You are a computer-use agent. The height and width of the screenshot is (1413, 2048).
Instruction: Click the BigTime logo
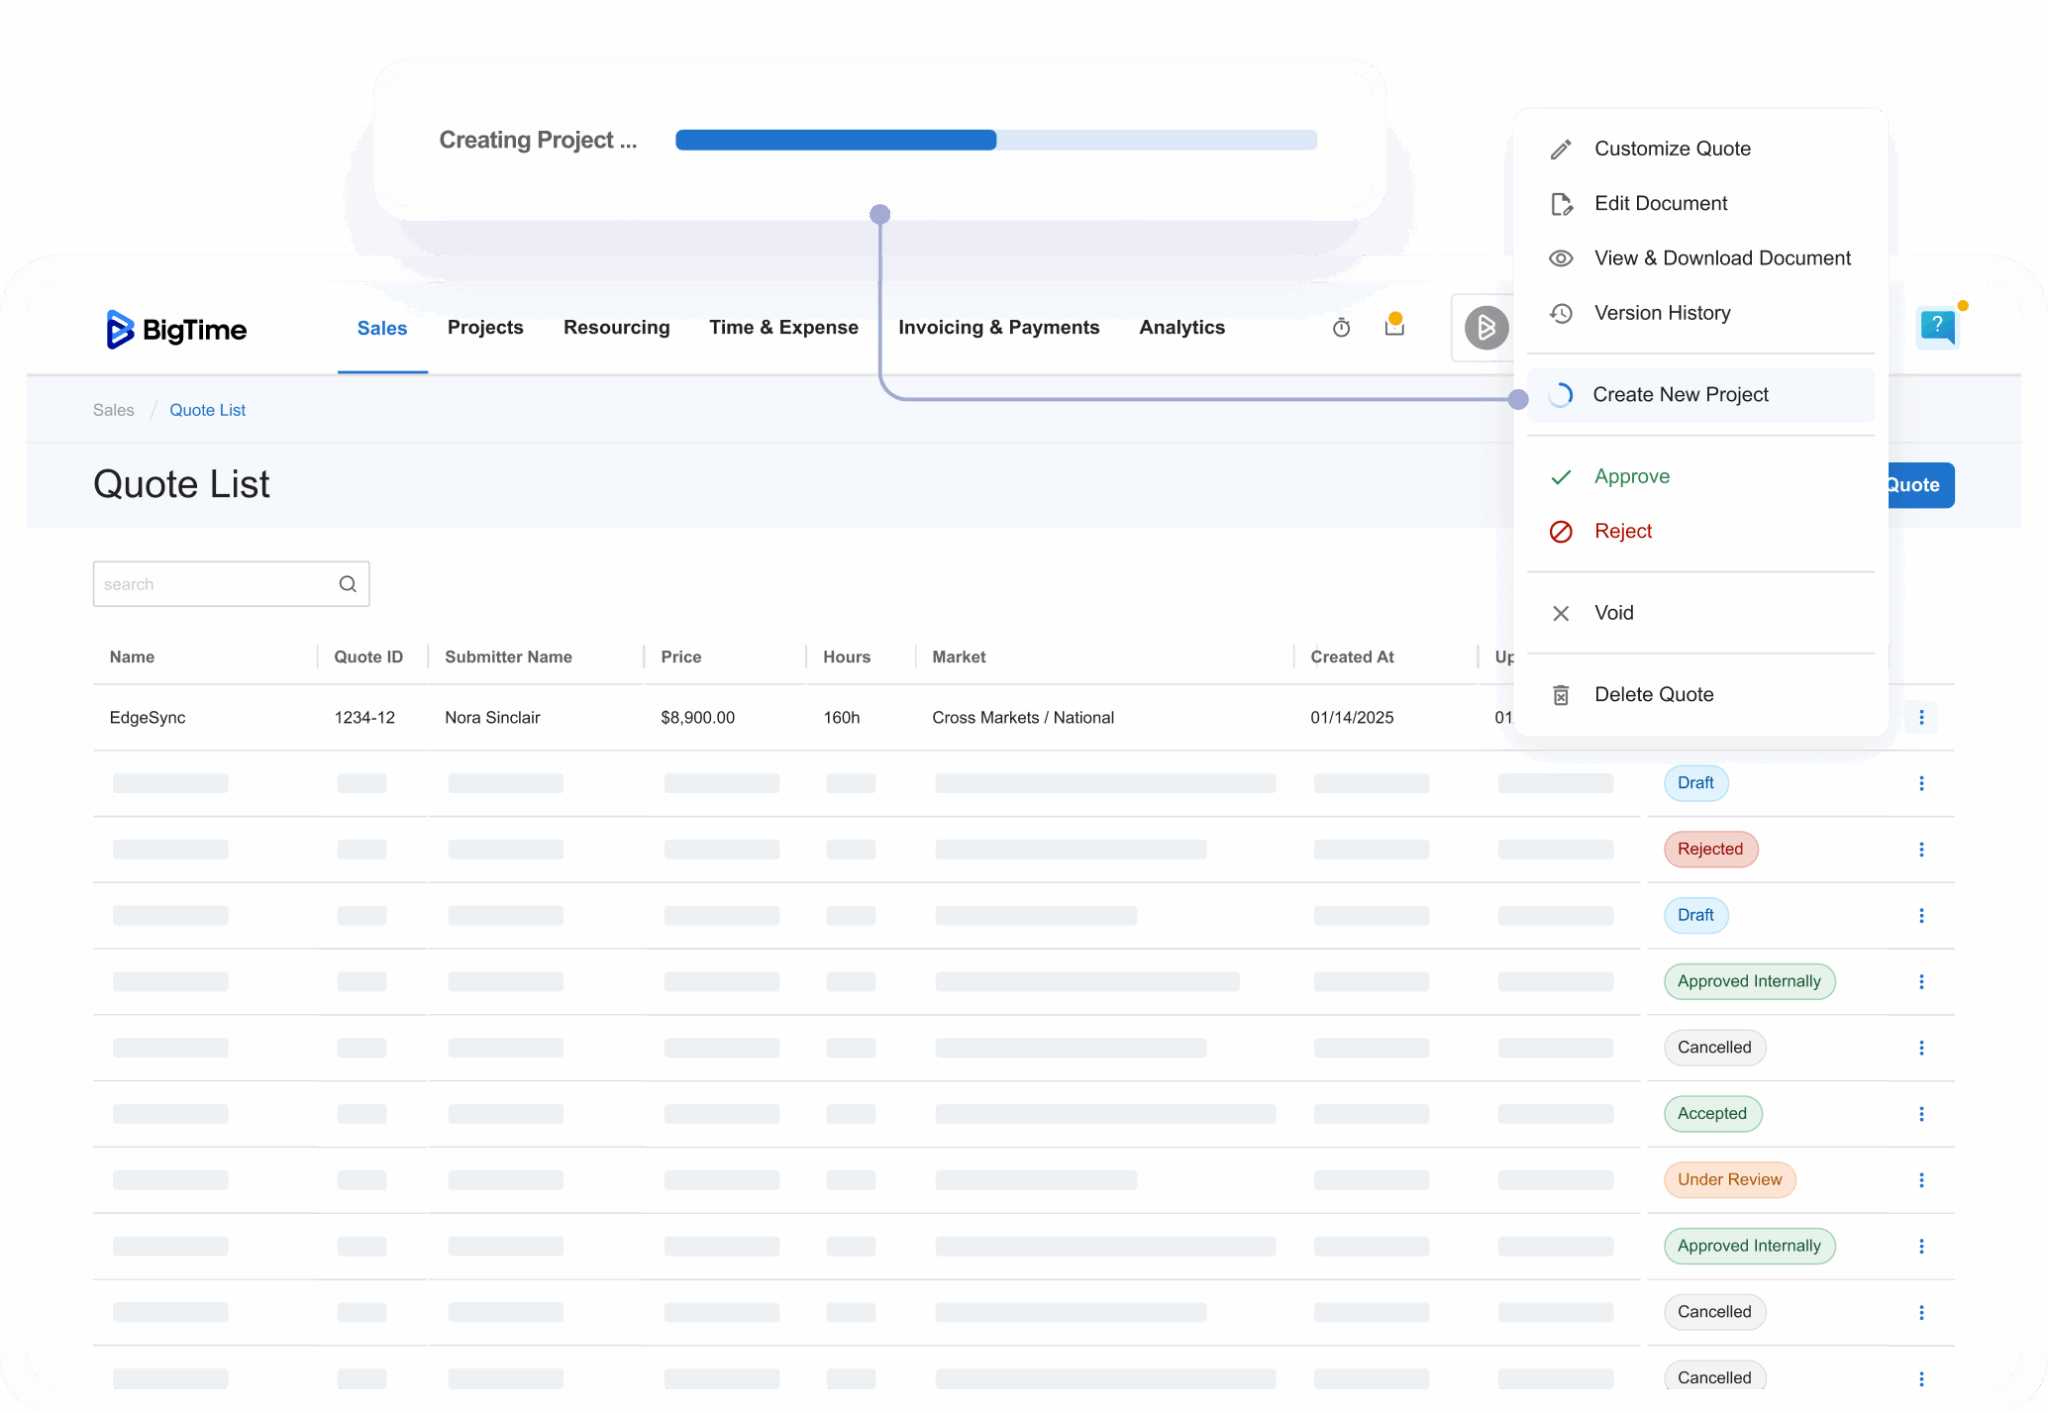coord(176,329)
